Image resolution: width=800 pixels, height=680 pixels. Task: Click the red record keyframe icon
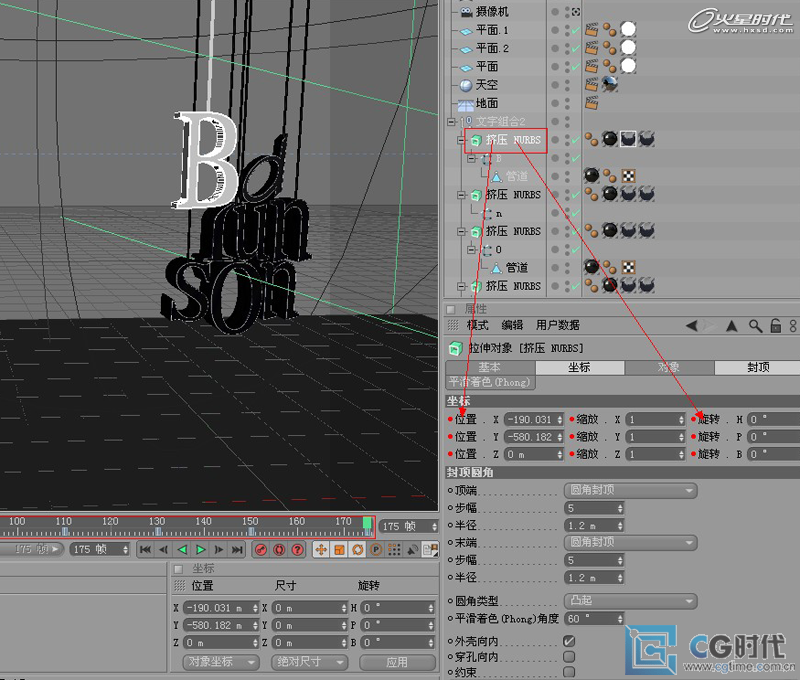pyautogui.click(x=261, y=549)
